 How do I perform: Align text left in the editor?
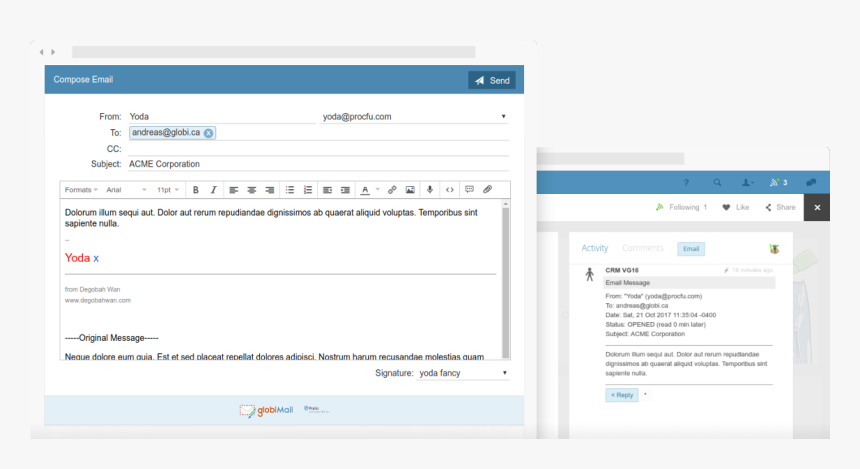click(x=234, y=190)
